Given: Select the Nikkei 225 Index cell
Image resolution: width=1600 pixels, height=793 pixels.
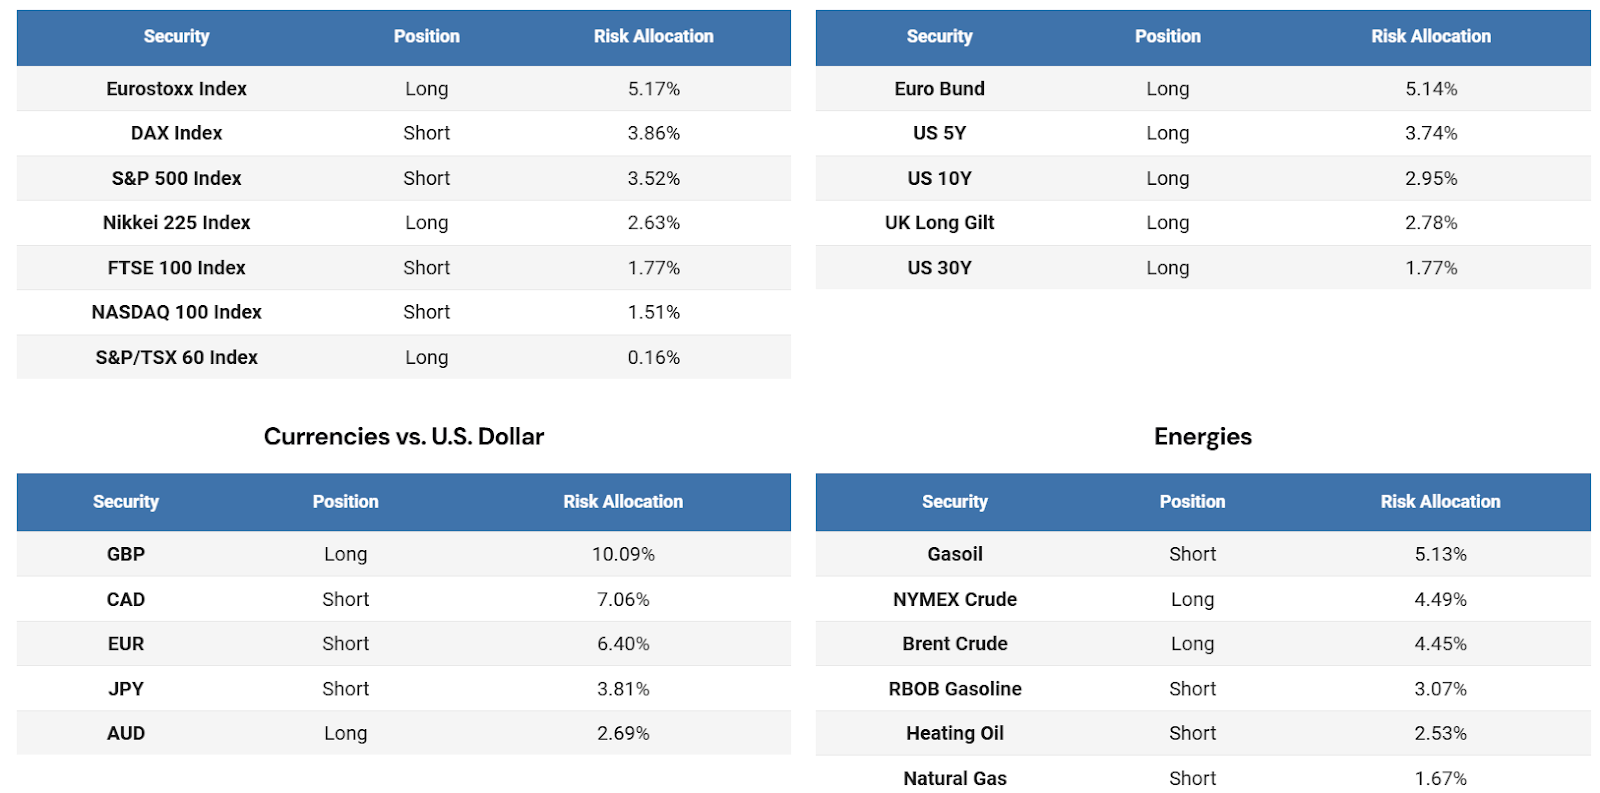Looking at the screenshot, I should tap(176, 223).
